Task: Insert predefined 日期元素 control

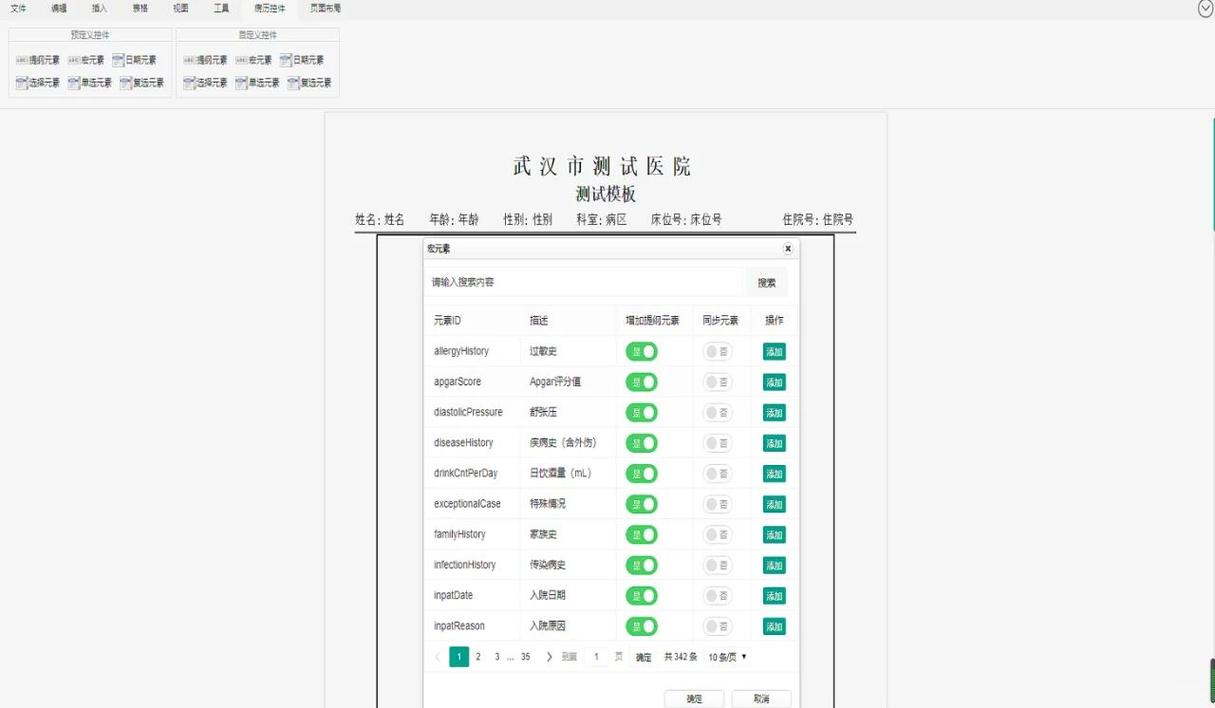Action: point(135,60)
